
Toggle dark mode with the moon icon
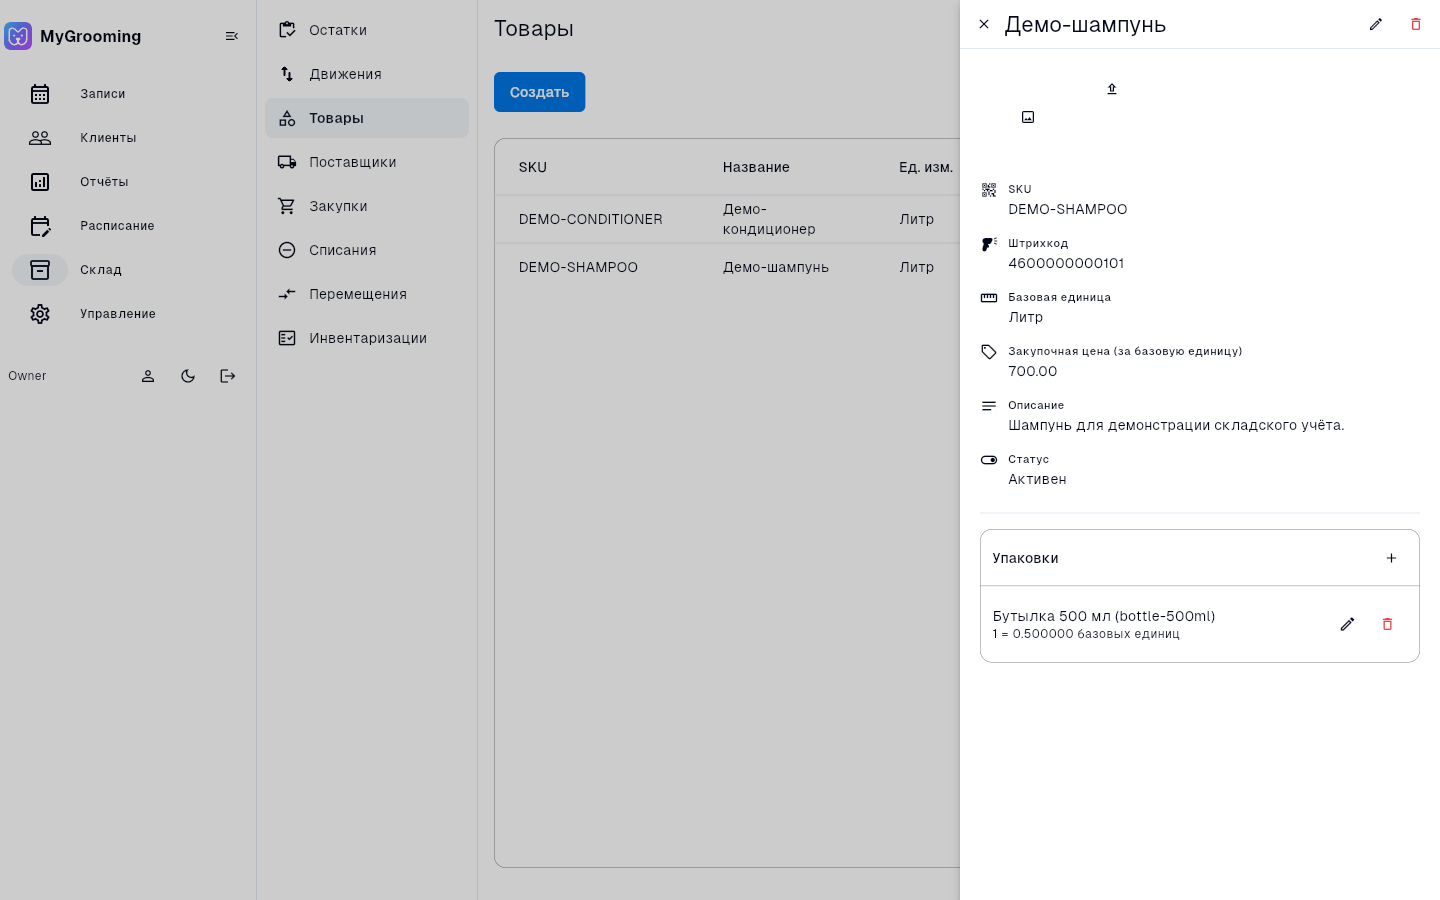[188, 376]
